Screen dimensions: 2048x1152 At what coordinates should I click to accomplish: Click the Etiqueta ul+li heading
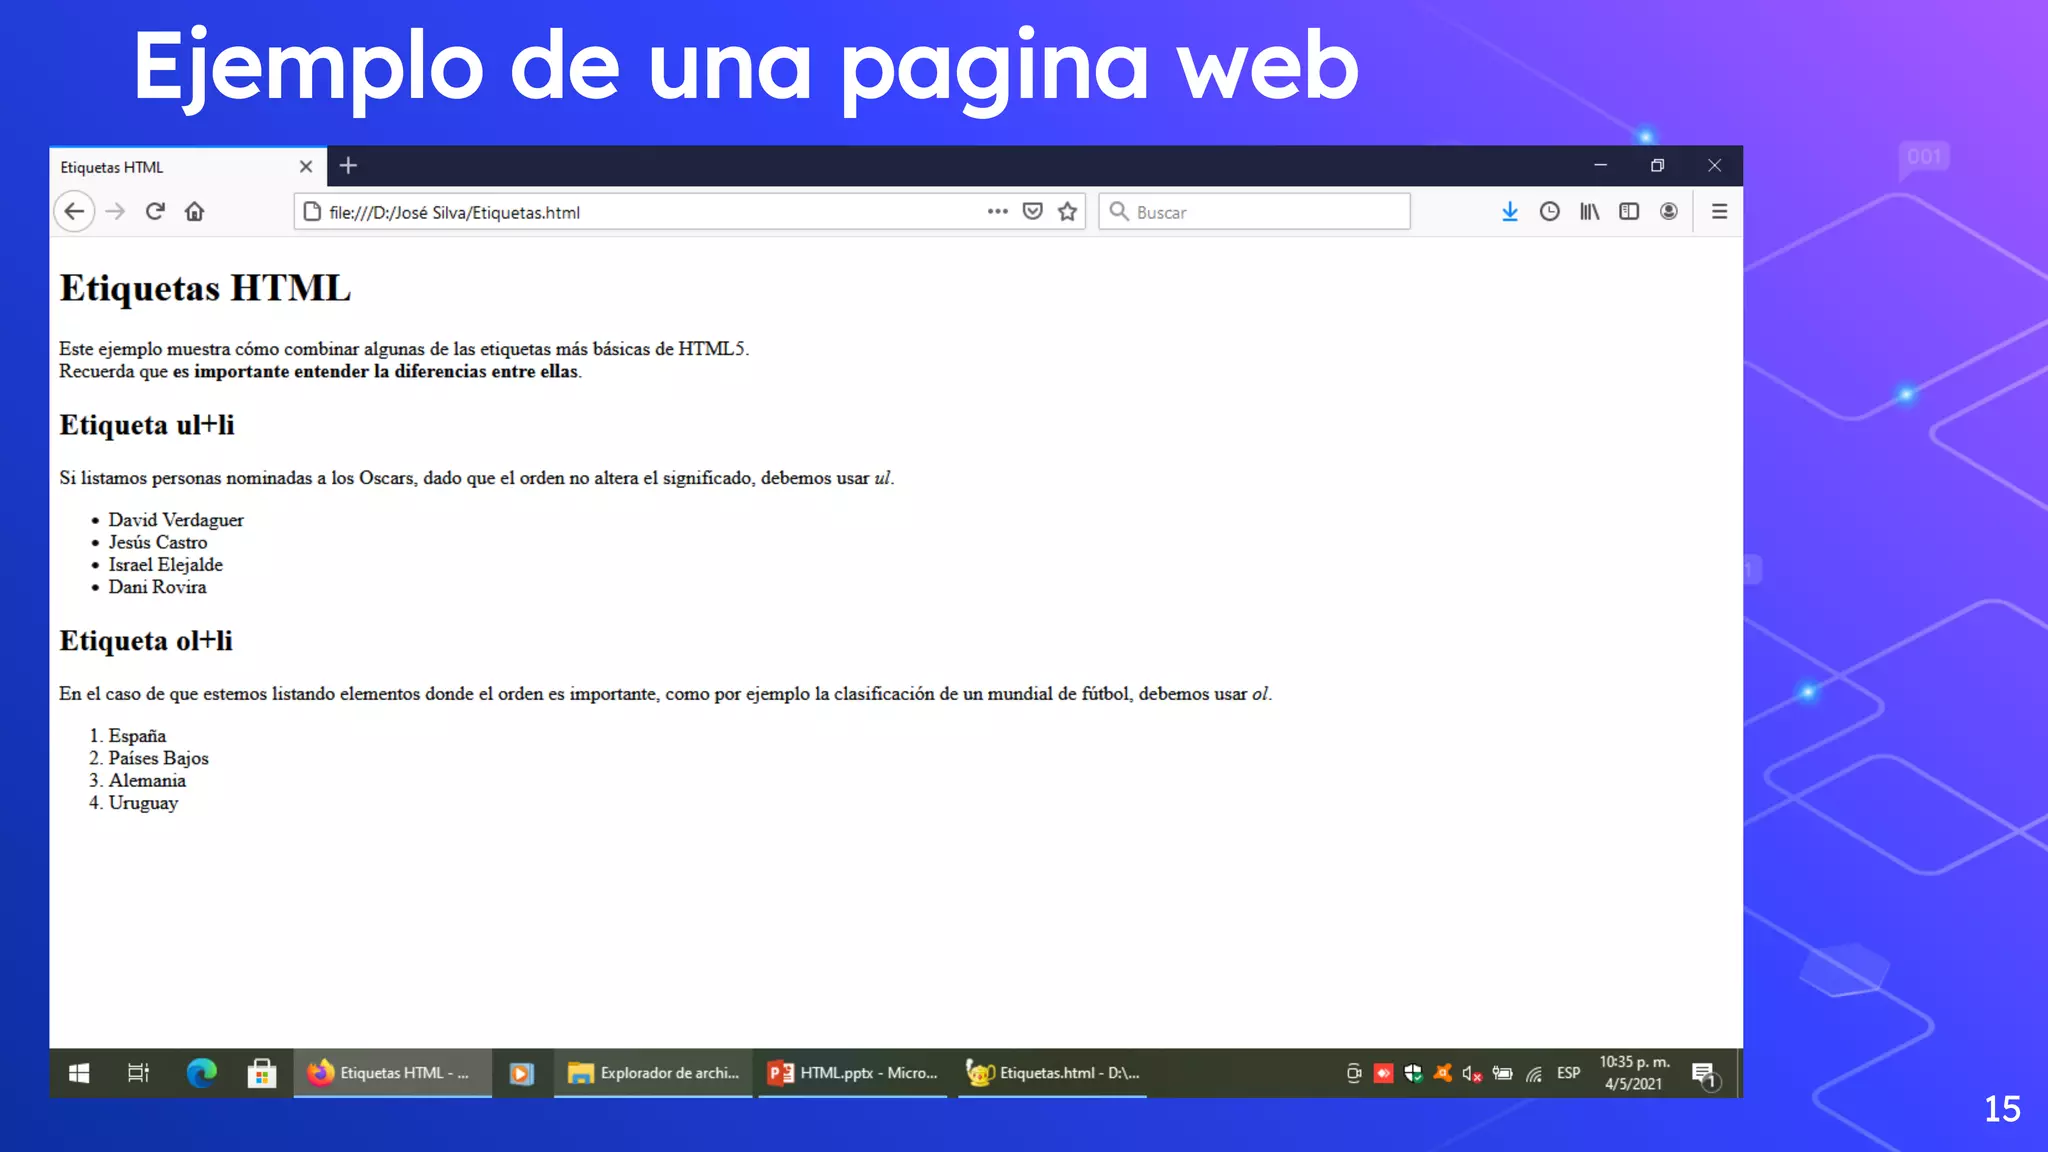tap(147, 425)
